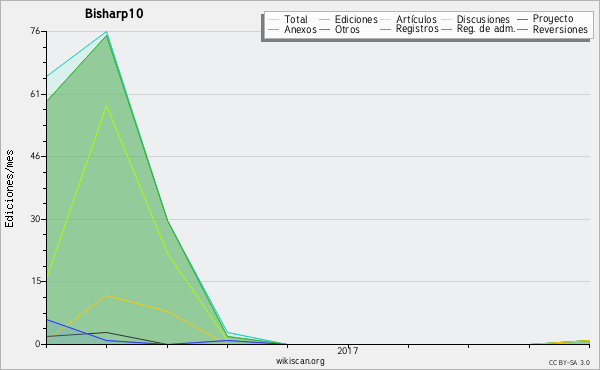The image size is (600, 370).
Task: Click the 46 y-axis value
Action: pyautogui.click(x=35, y=156)
